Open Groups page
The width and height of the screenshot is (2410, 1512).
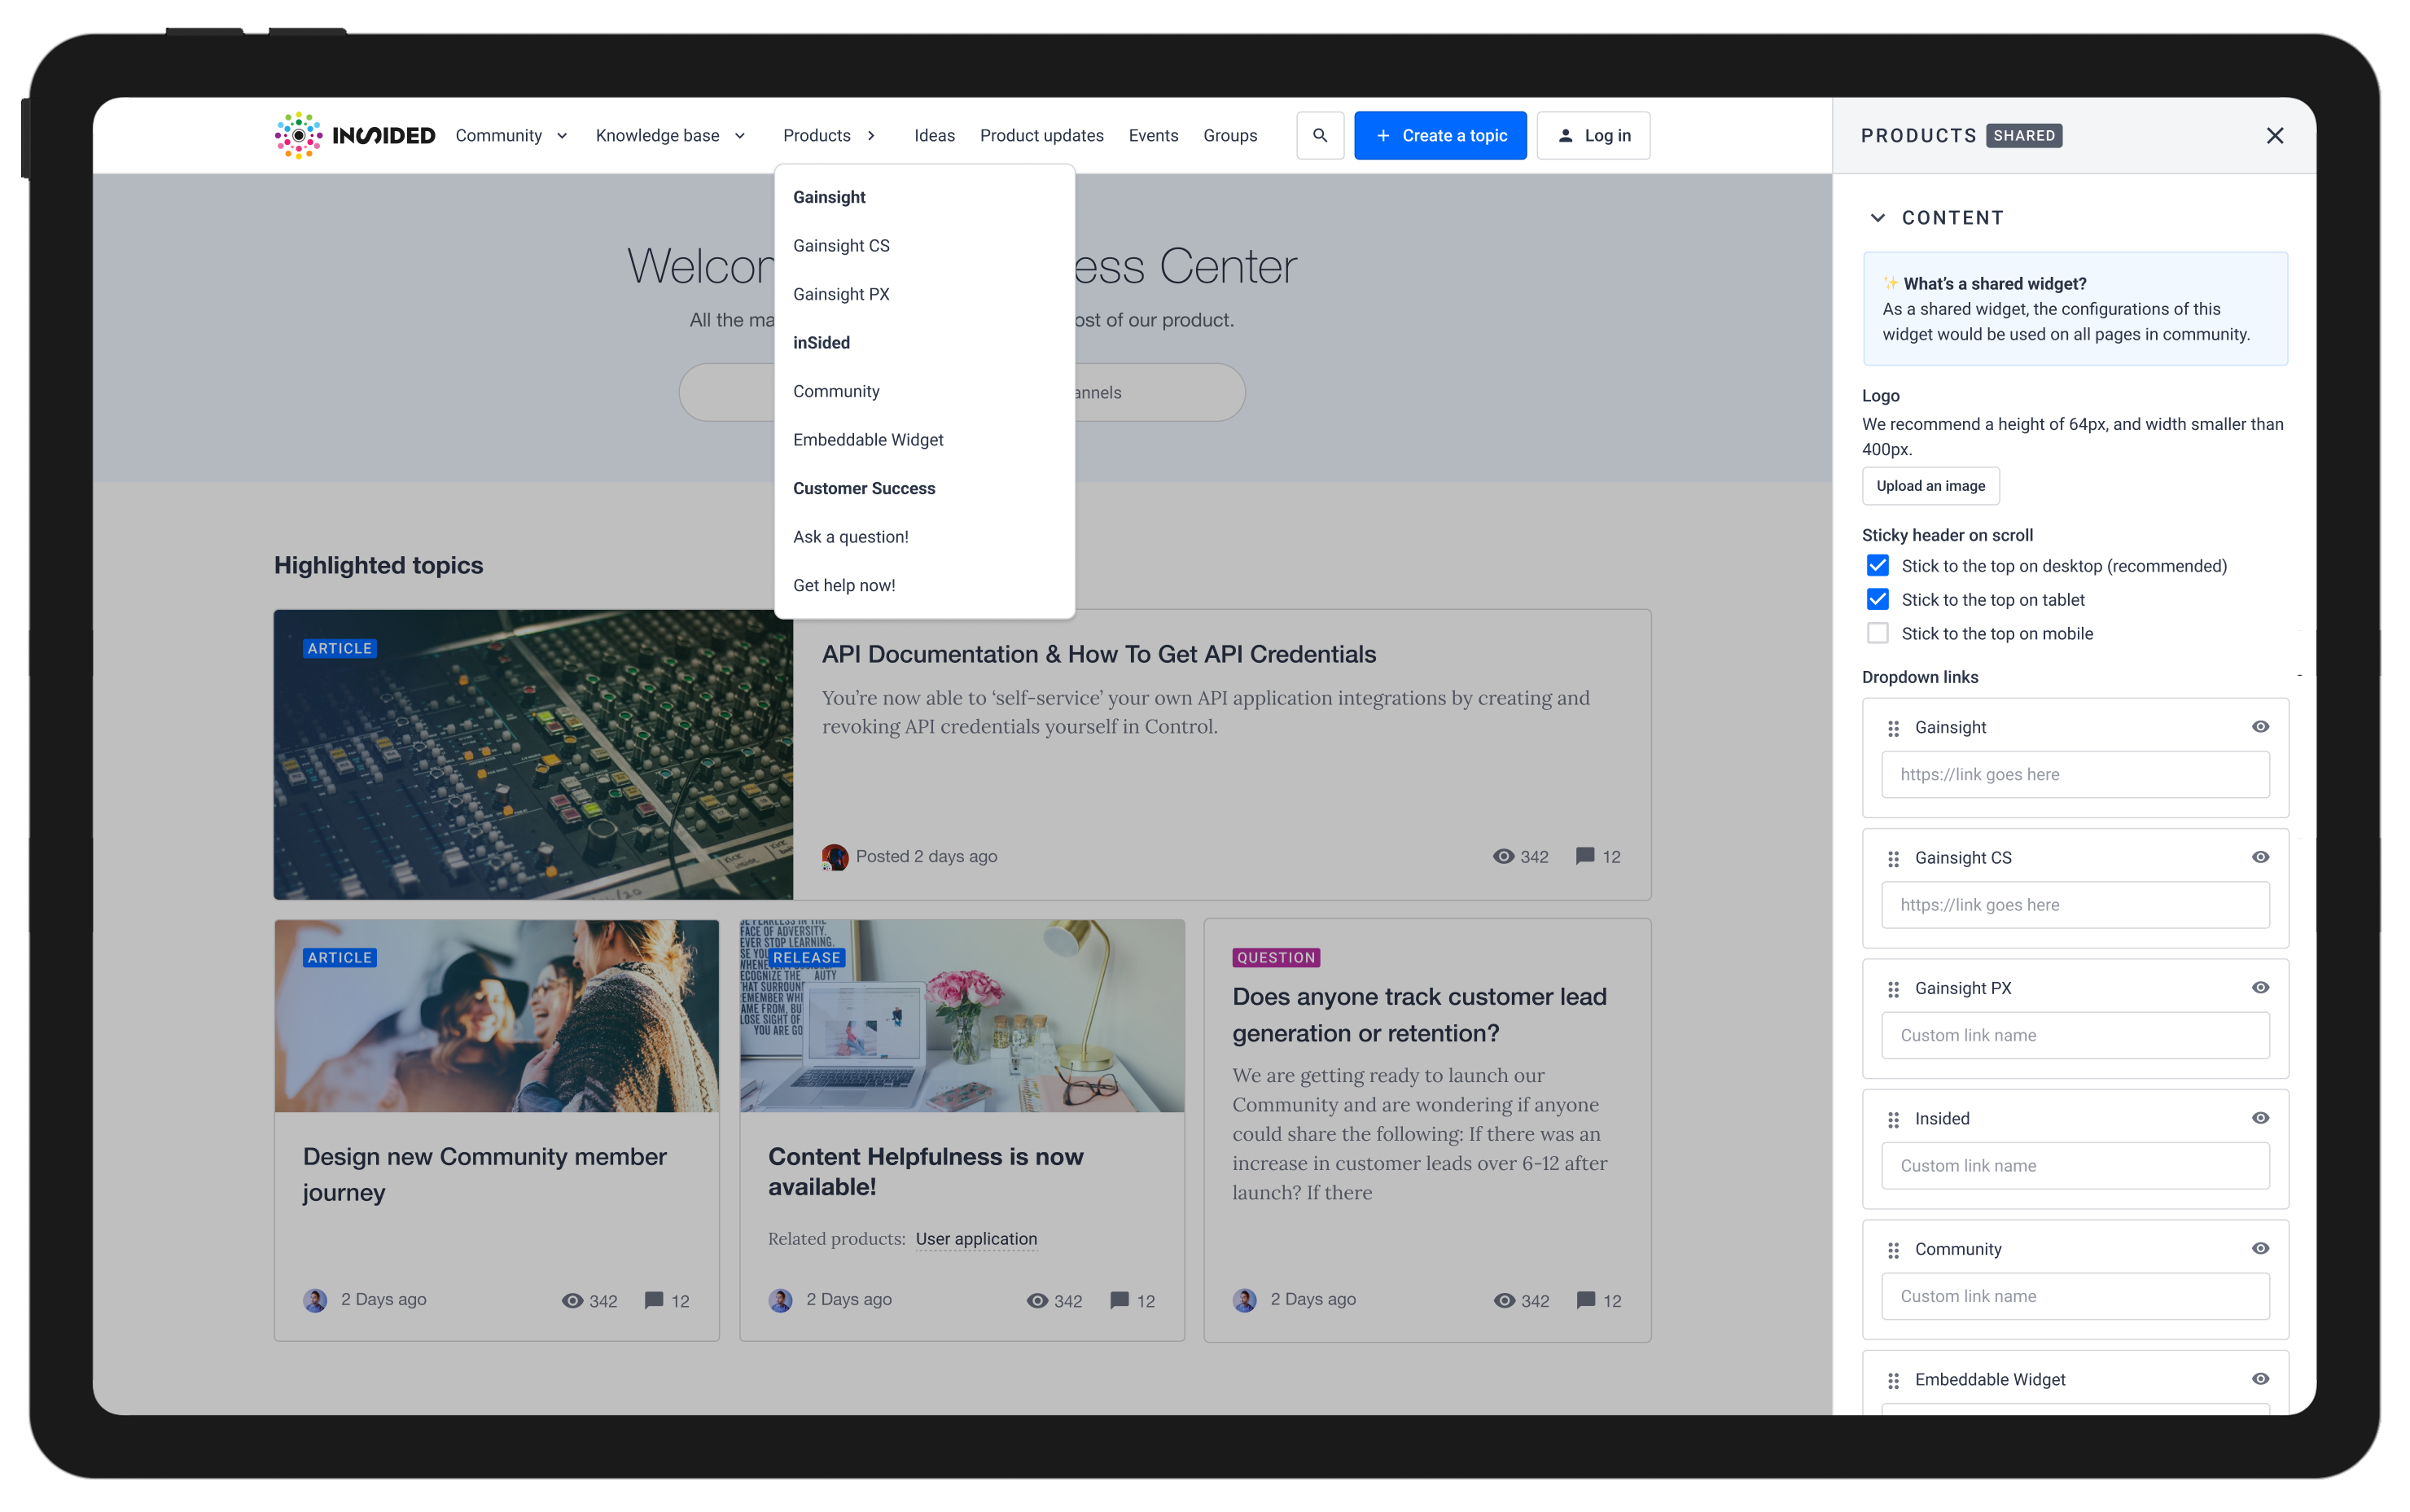1230,135
